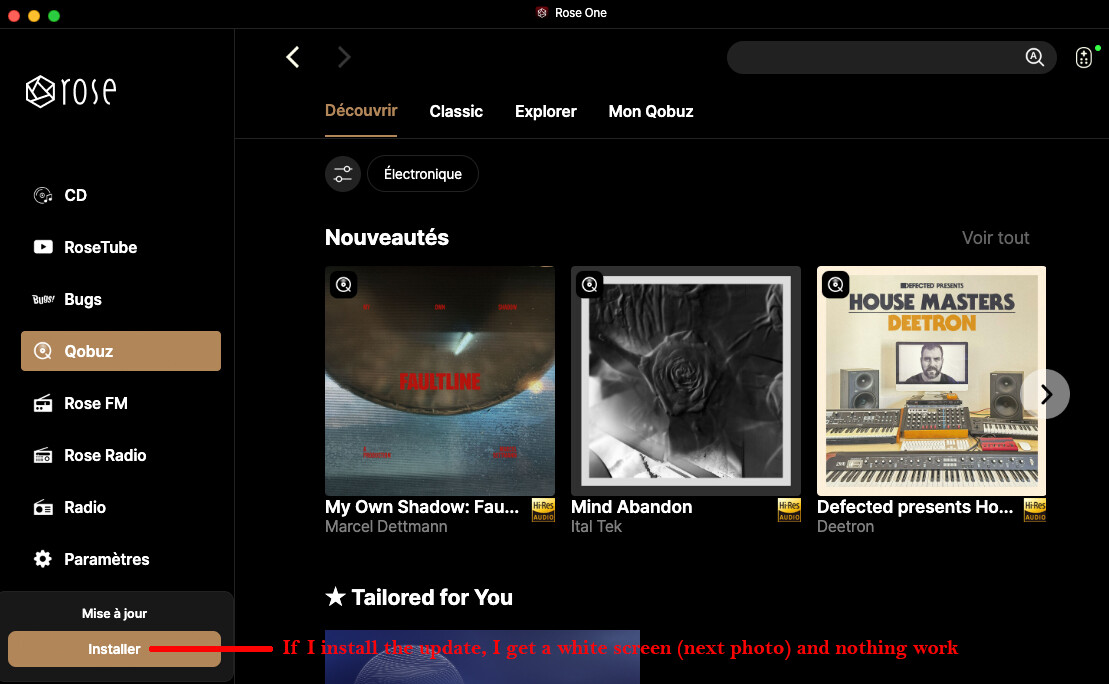The height and width of the screenshot is (684, 1109).
Task: Click Voir tout for Nouveautés
Action: (995, 238)
